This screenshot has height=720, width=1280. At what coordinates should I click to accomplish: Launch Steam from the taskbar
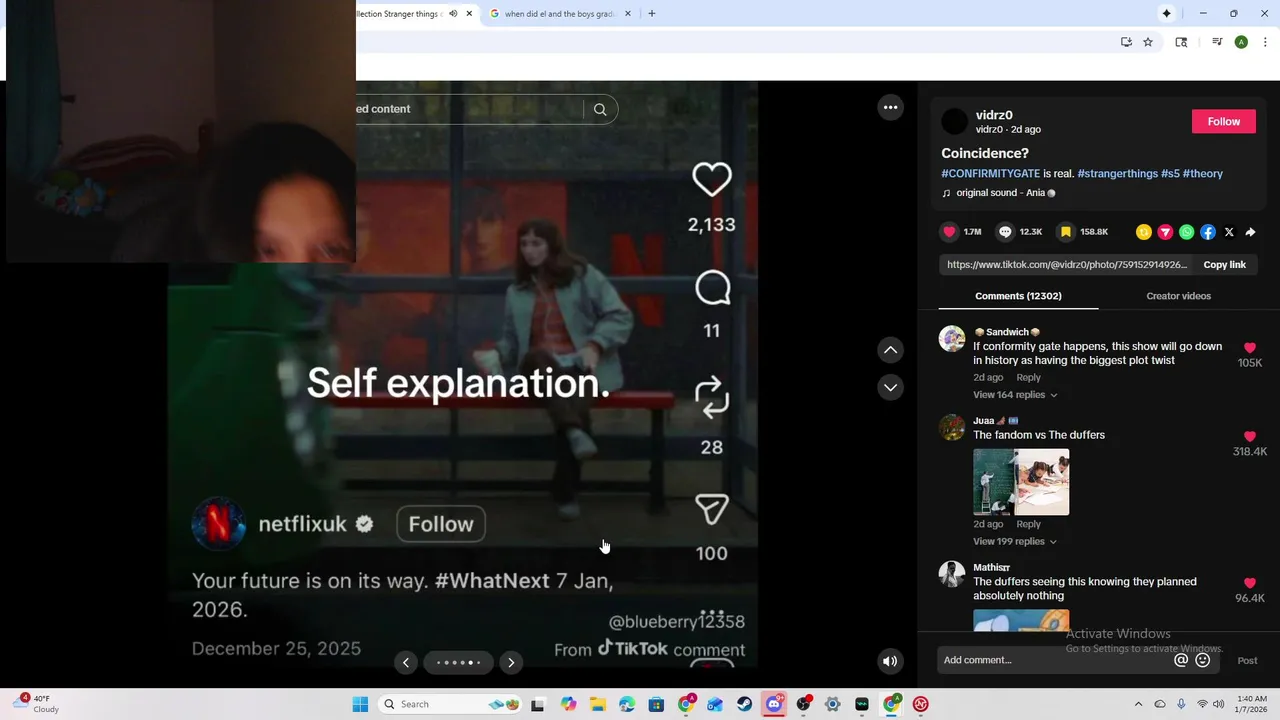point(745,704)
